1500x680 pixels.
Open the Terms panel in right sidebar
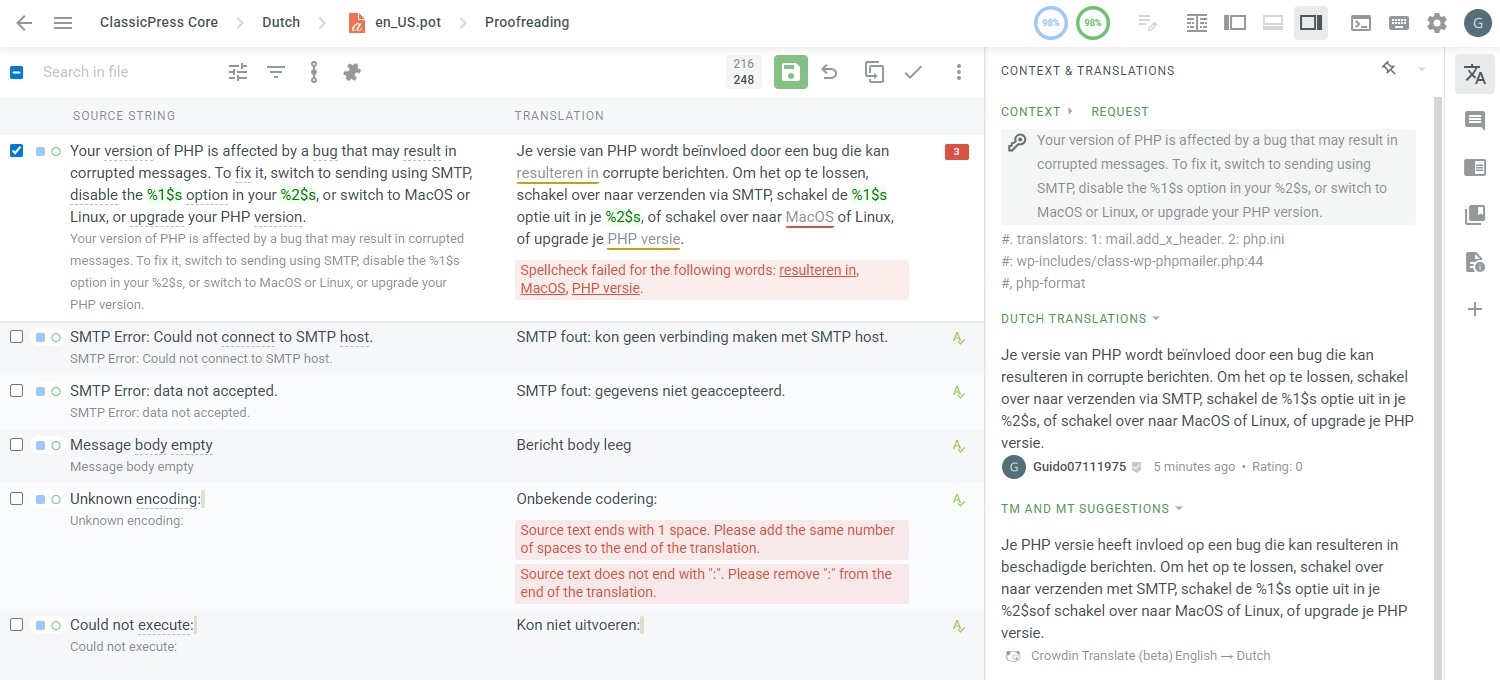point(1474,214)
